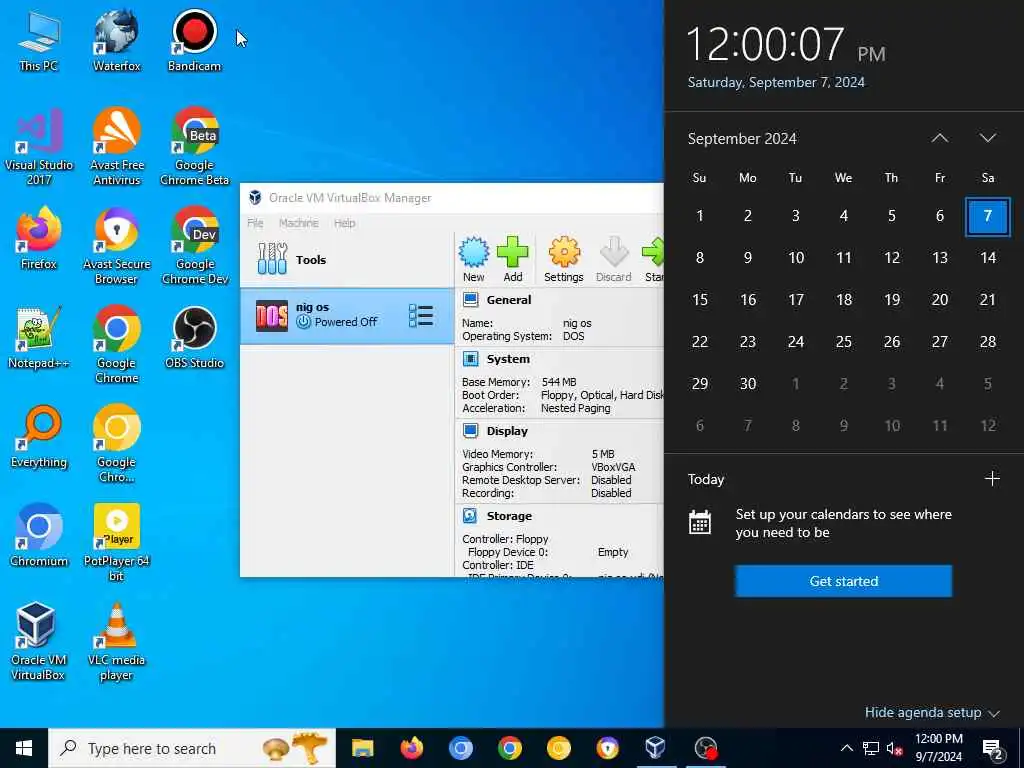Open the nig os machine list menu icon

[x=421, y=315]
